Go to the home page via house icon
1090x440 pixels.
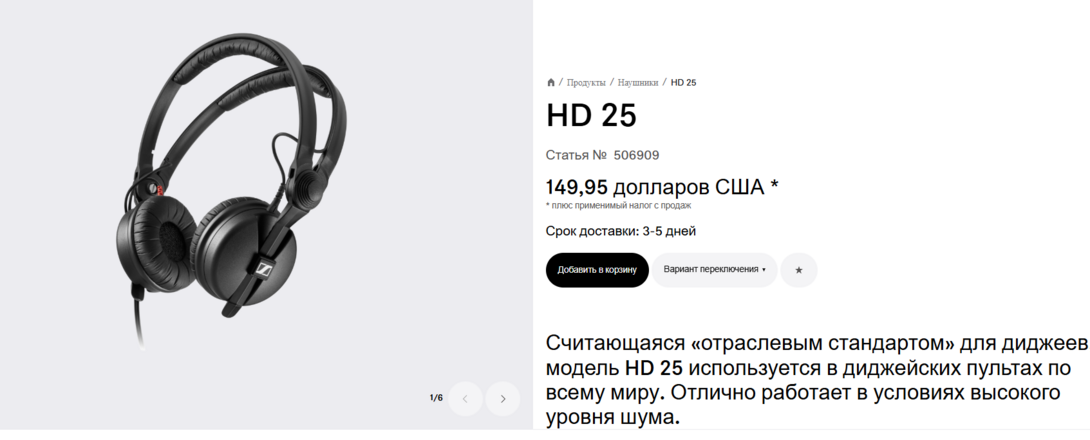[551, 83]
